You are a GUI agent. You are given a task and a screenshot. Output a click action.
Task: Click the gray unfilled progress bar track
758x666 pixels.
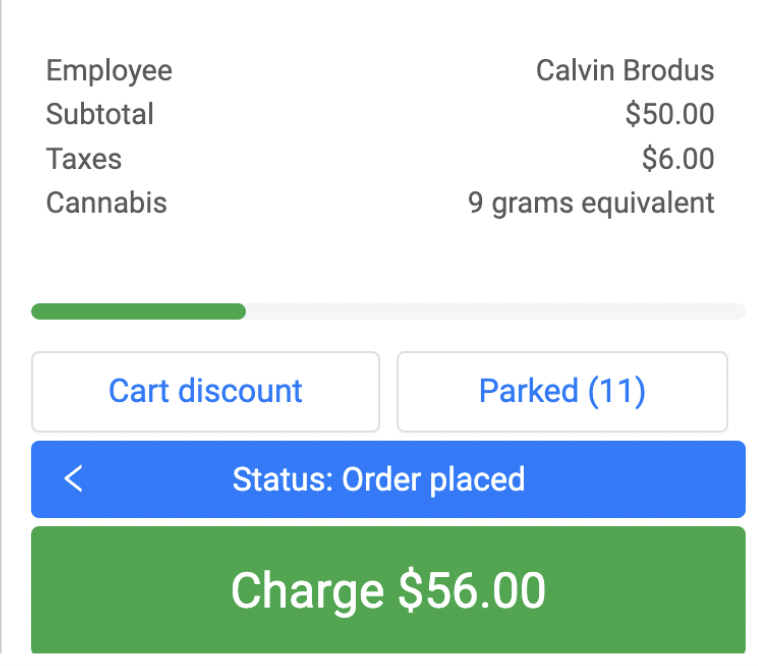(x=495, y=311)
